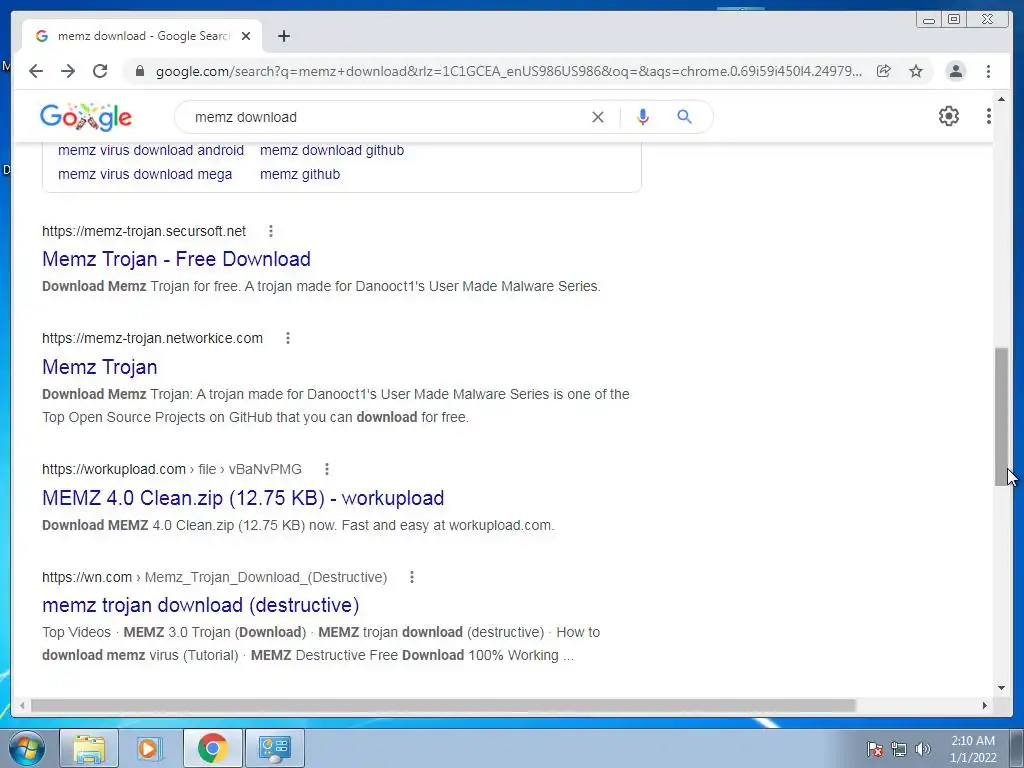Launch Windows Media Player from taskbar
This screenshot has height=768, width=1024.
[150, 748]
